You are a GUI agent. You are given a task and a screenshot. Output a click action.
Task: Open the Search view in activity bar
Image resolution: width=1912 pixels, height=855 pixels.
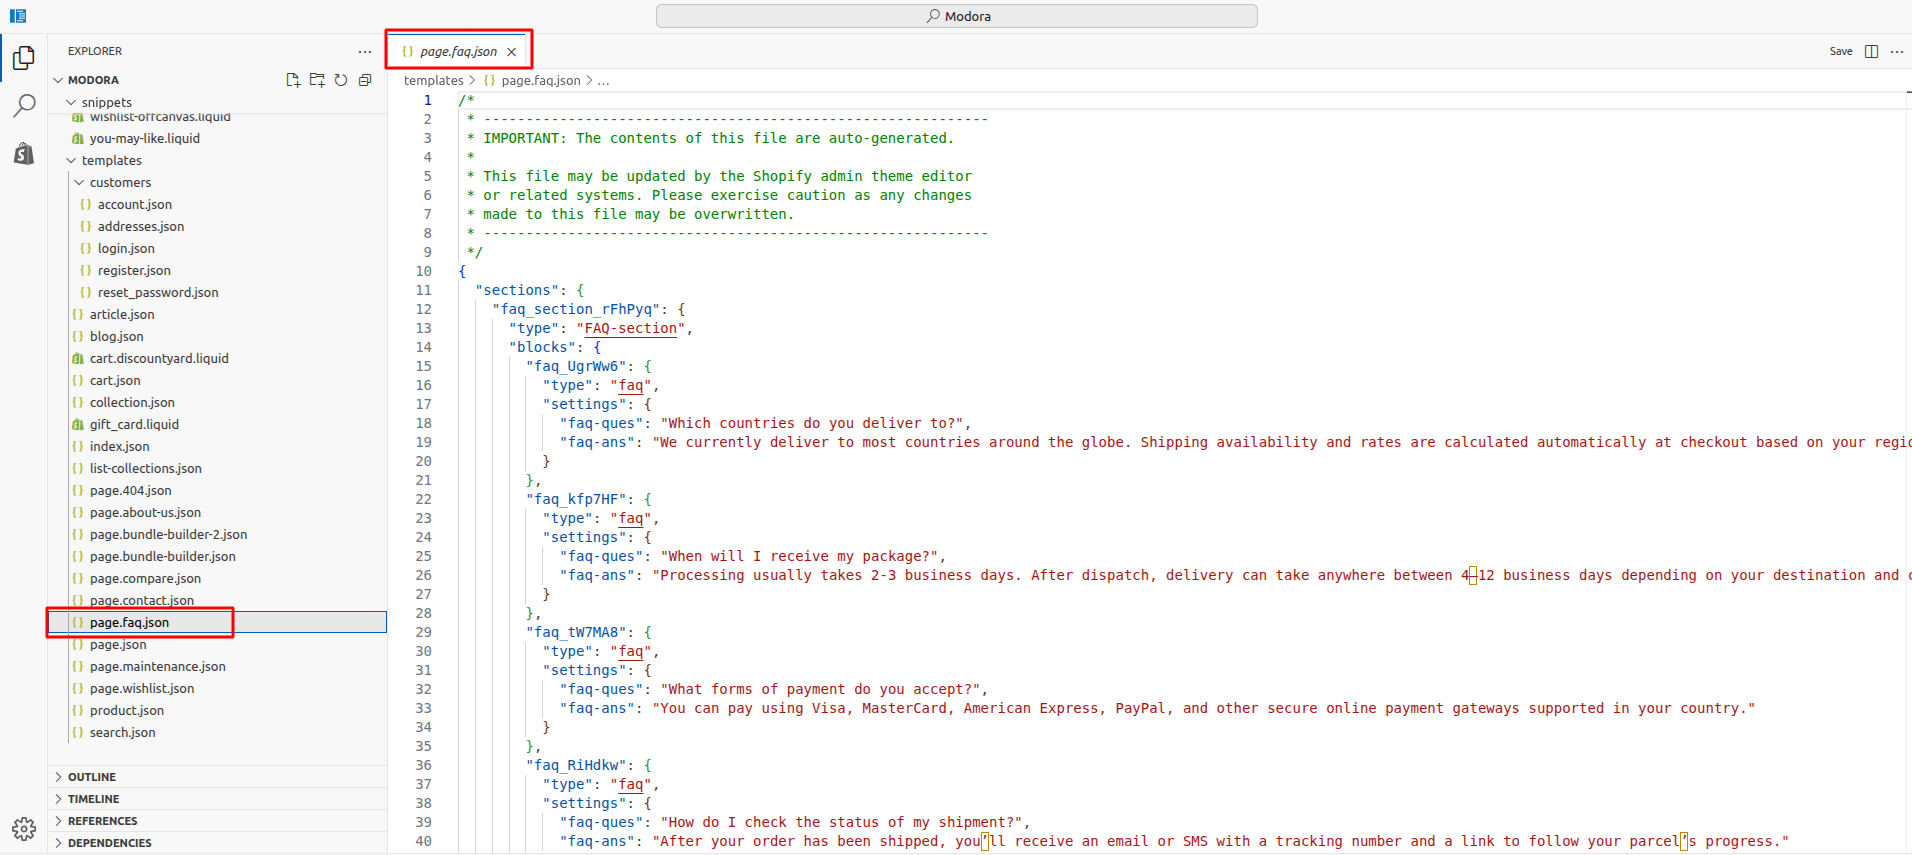click(24, 106)
